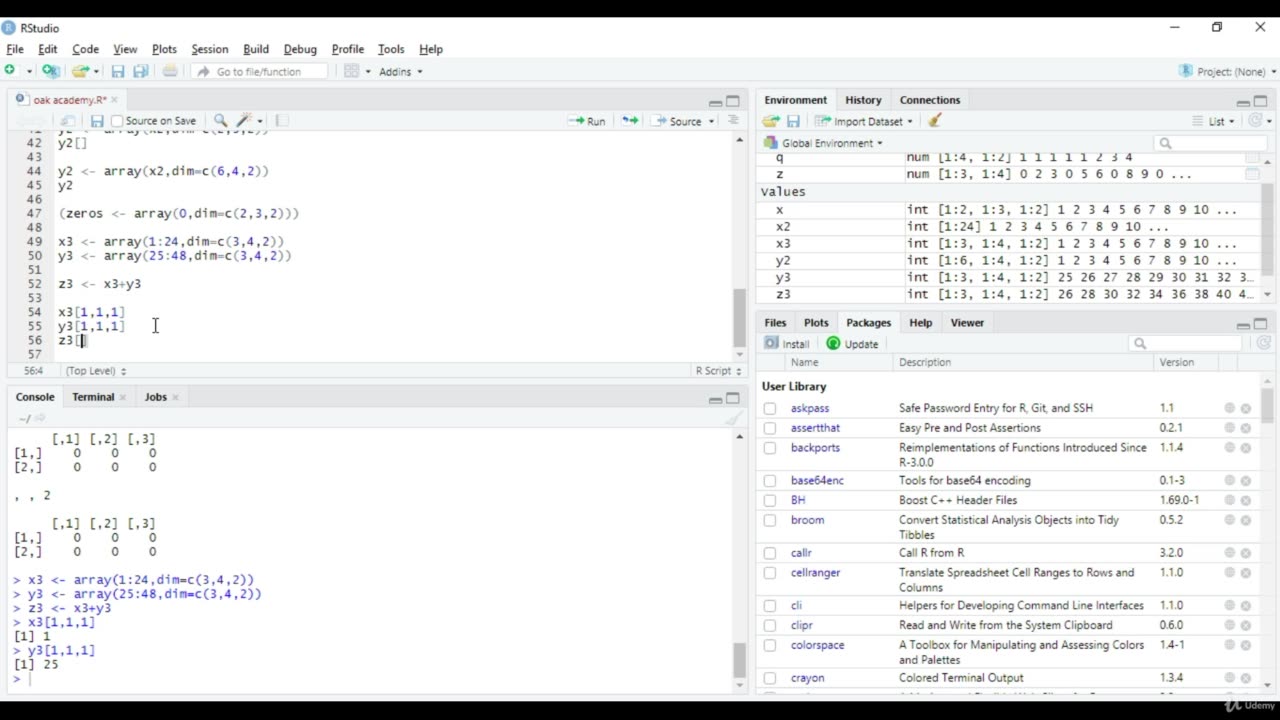Open the Addins dropdown
Image resolution: width=1280 pixels, height=720 pixels.
(x=400, y=71)
